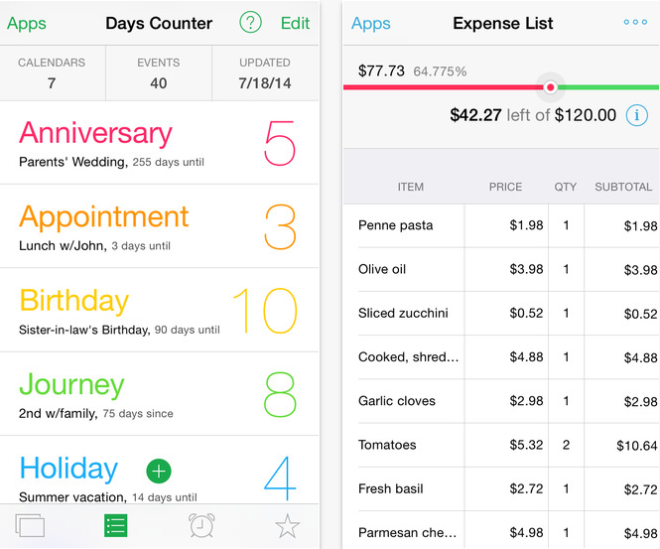Click the blue info icon beside $120.00

(636, 115)
